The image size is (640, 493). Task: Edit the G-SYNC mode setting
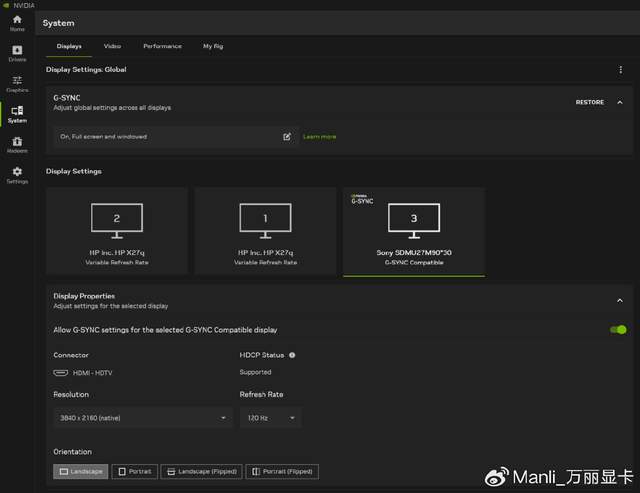click(x=287, y=137)
